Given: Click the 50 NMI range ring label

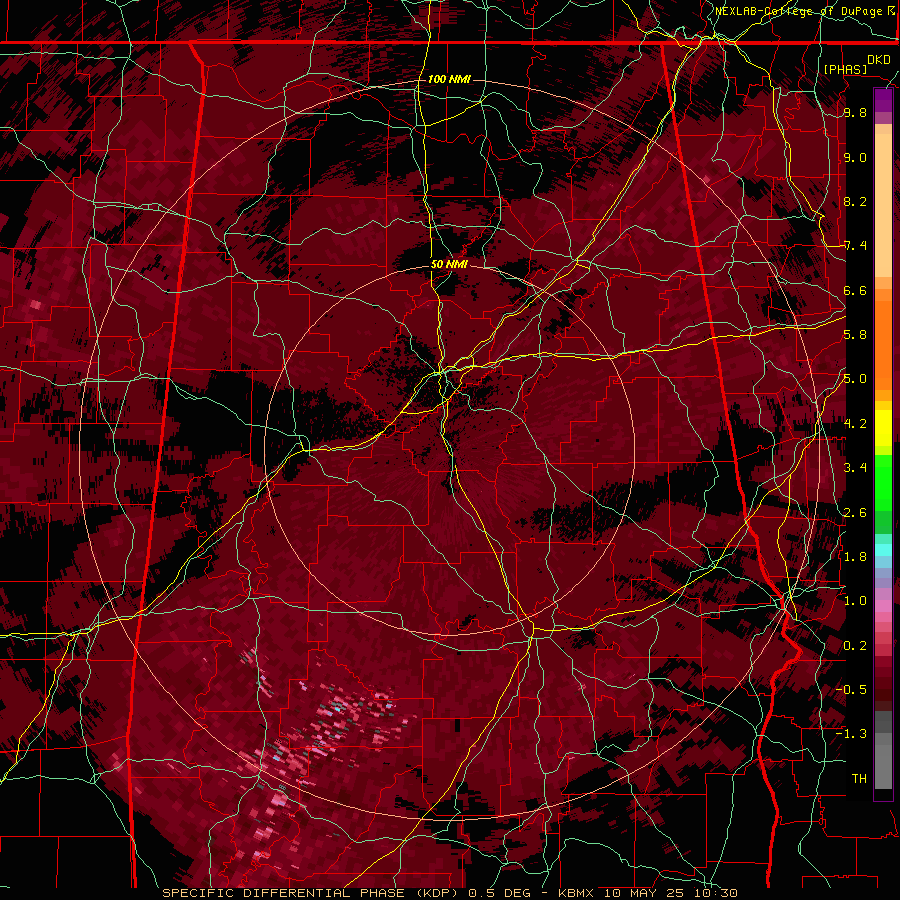Looking at the screenshot, I should tap(449, 265).
